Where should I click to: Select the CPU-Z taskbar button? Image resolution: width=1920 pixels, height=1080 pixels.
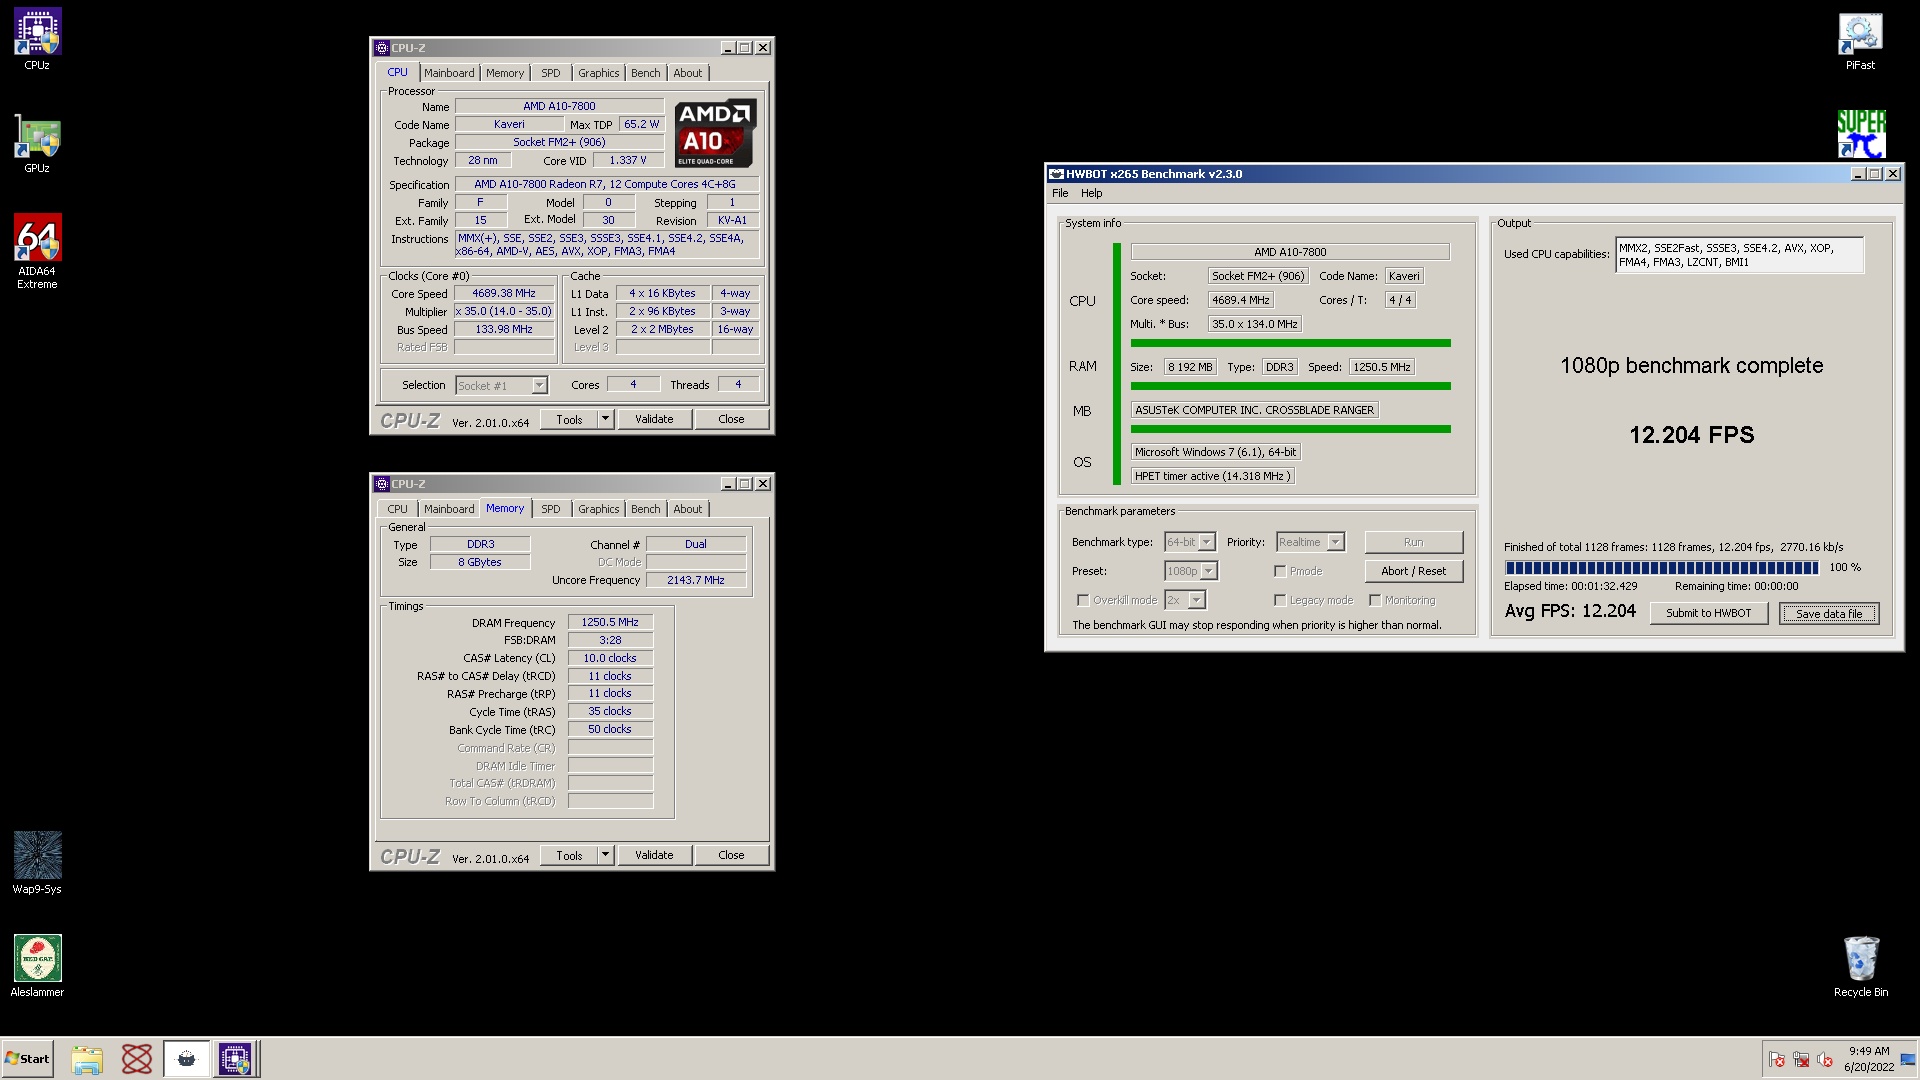pos(236,1059)
